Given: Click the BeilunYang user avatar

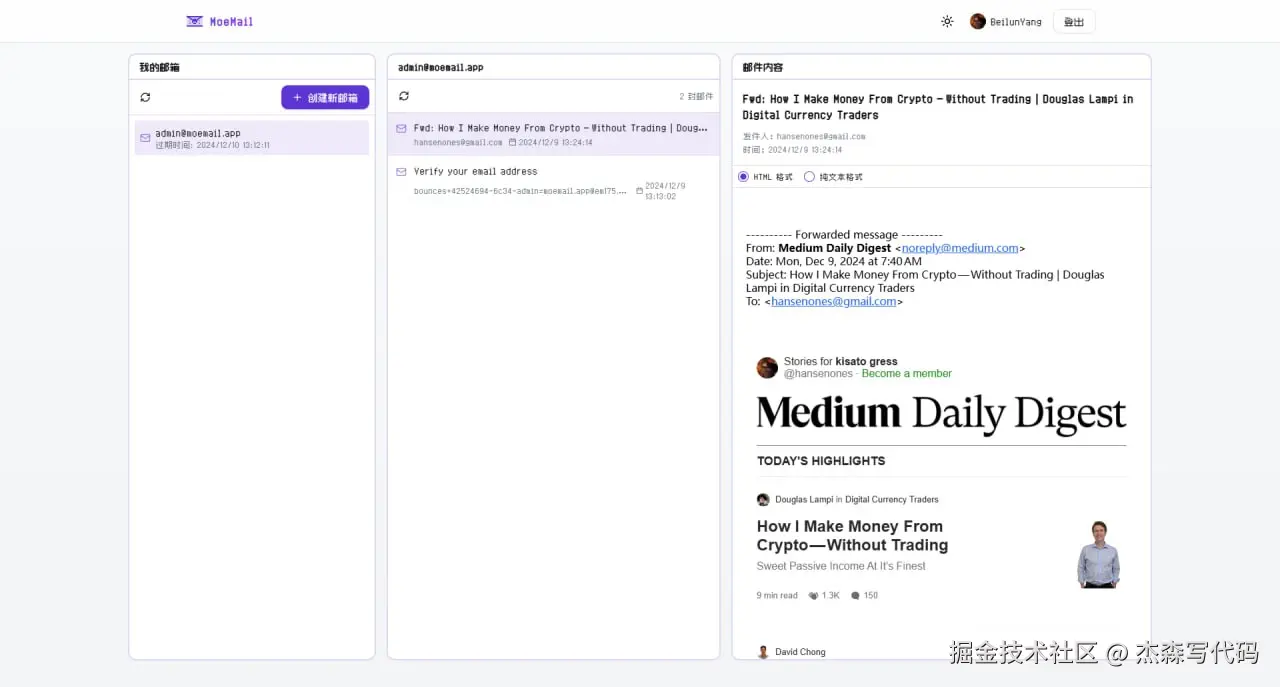Looking at the screenshot, I should coord(978,21).
